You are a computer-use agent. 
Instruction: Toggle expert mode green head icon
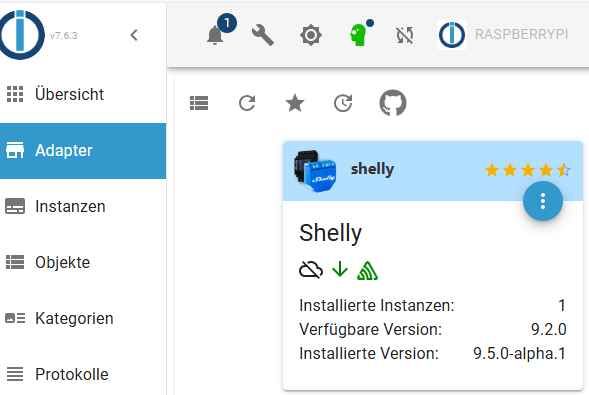pyautogui.click(x=359, y=35)
